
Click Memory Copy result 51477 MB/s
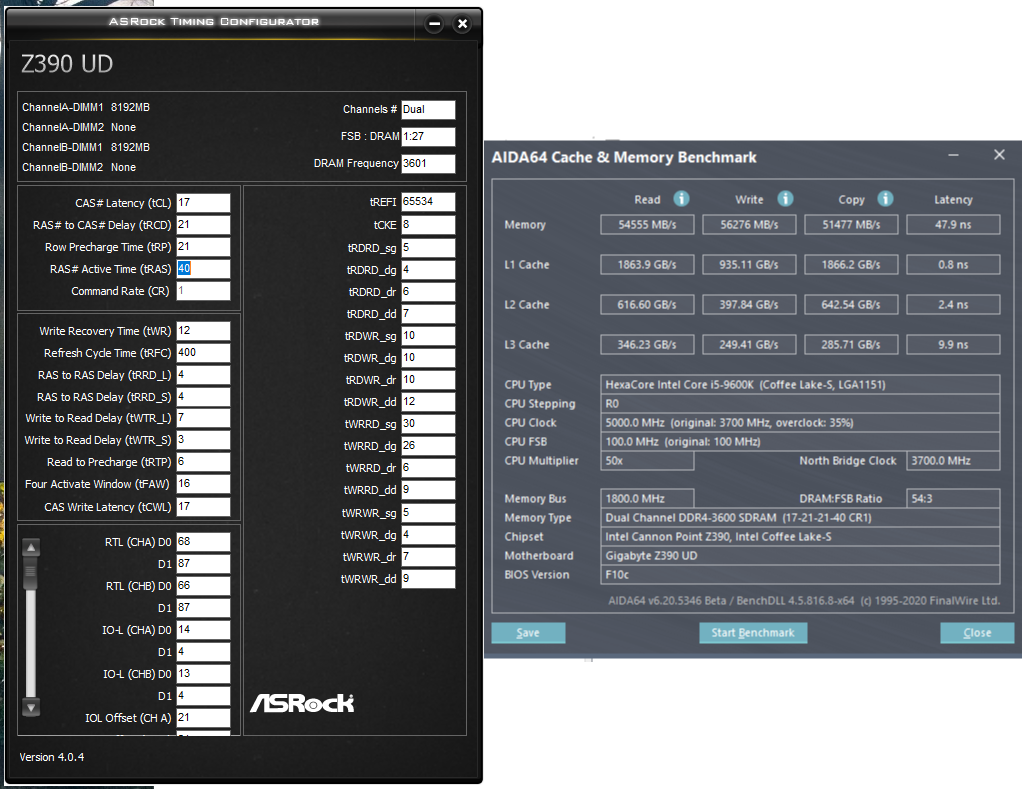pyautogui.click(x=851, y=225)
